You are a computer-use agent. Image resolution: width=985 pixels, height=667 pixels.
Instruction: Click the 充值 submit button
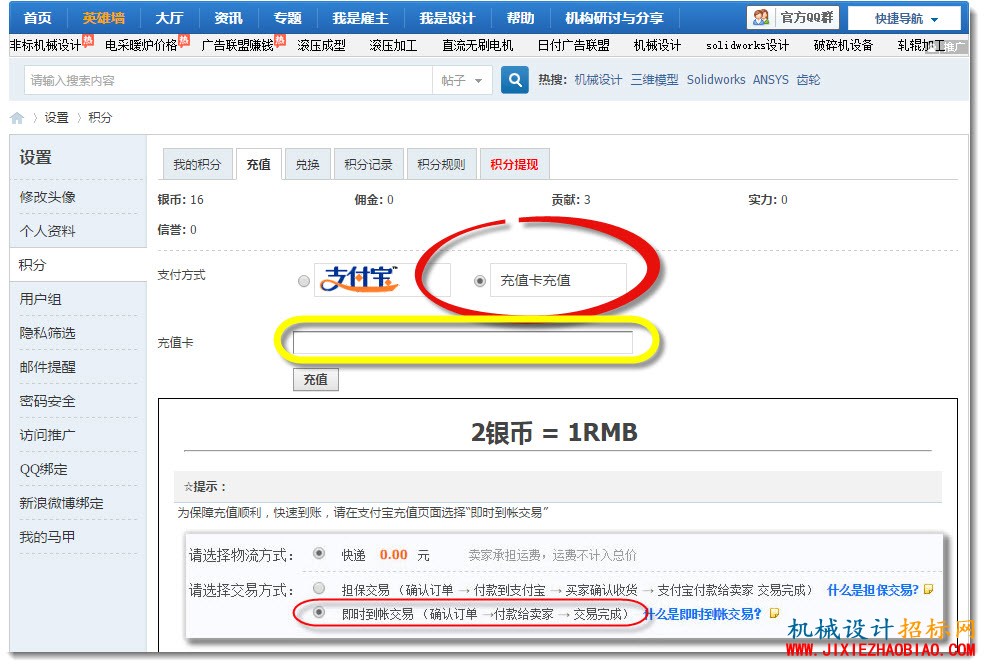click(316, 379)
